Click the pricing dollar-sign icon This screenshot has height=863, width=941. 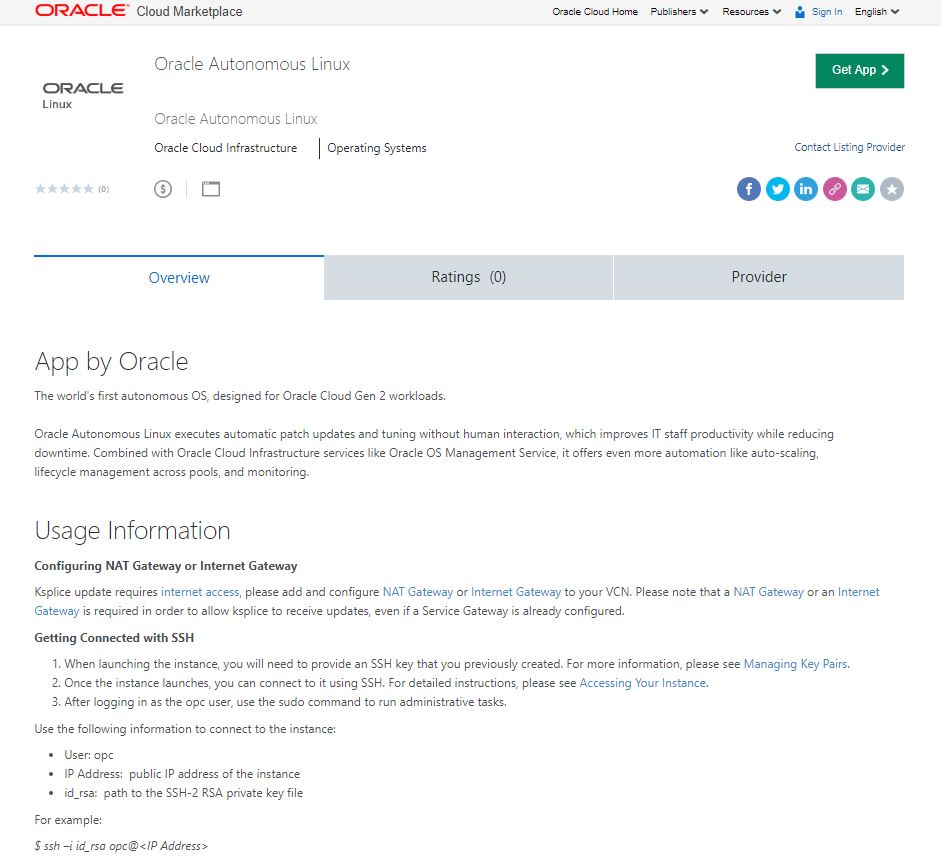[162, 188]
